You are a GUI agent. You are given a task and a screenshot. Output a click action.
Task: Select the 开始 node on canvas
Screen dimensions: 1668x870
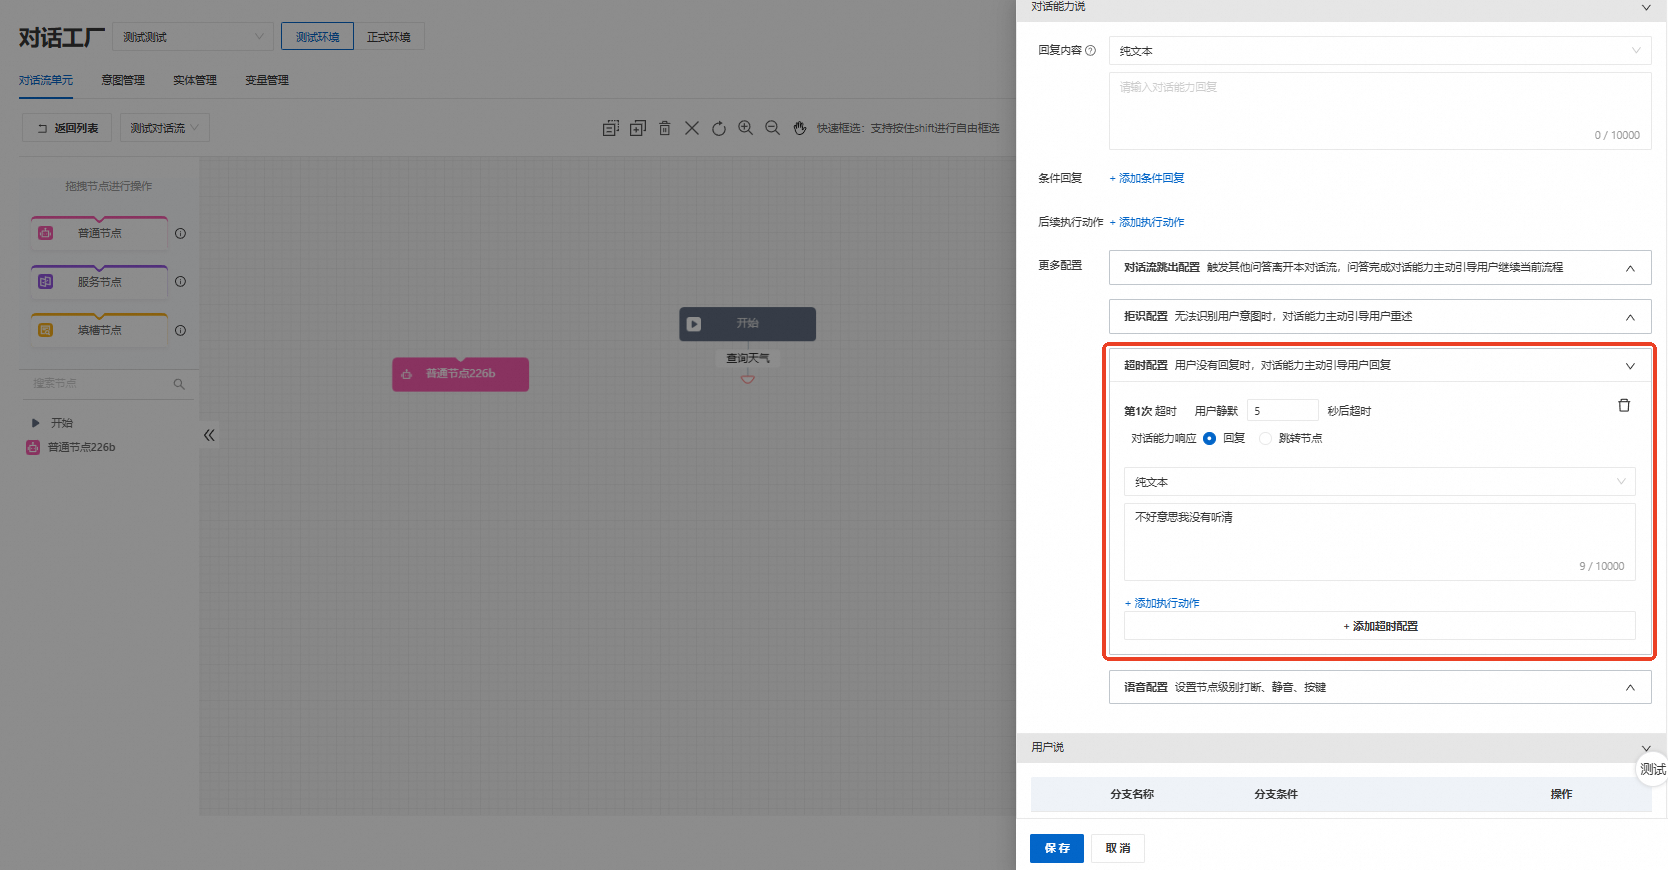pos(747,324)
